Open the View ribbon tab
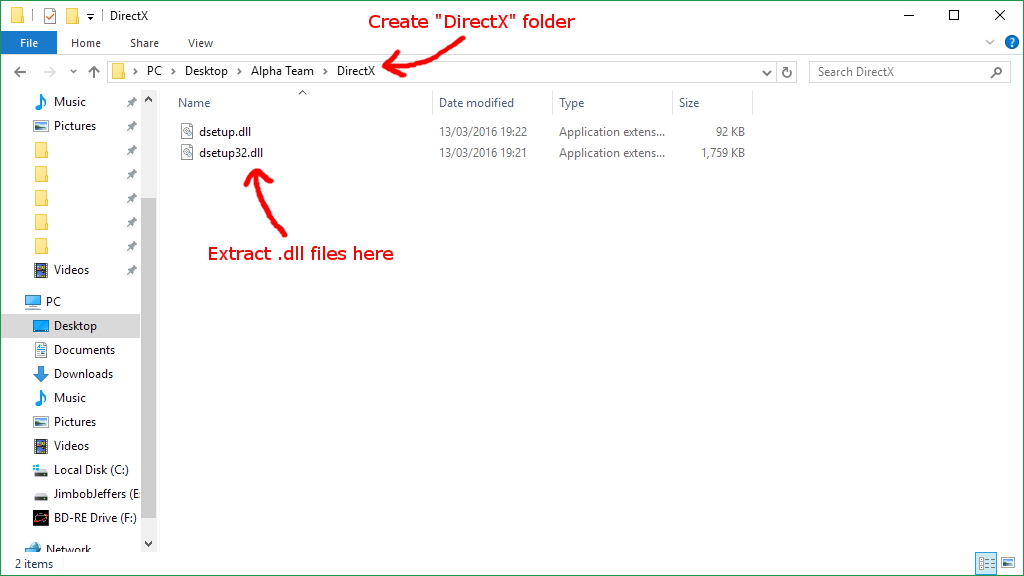This screenshot has width=1024, height=576. (x=200, y=43)
